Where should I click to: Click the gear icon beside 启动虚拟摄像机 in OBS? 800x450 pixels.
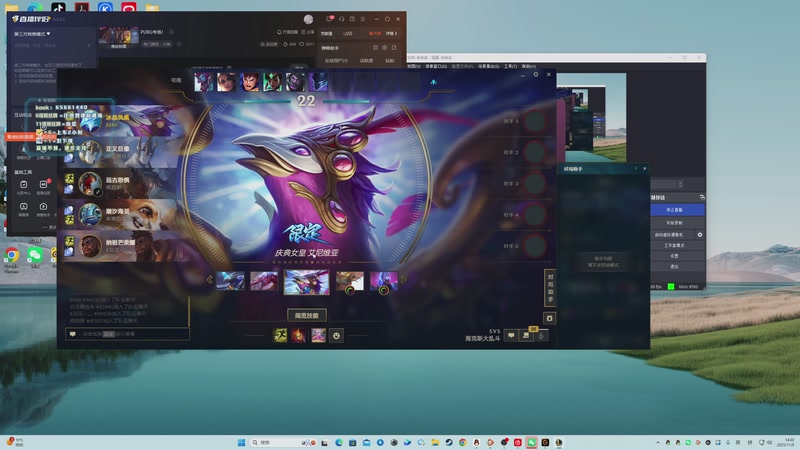[x=699, y=235]
